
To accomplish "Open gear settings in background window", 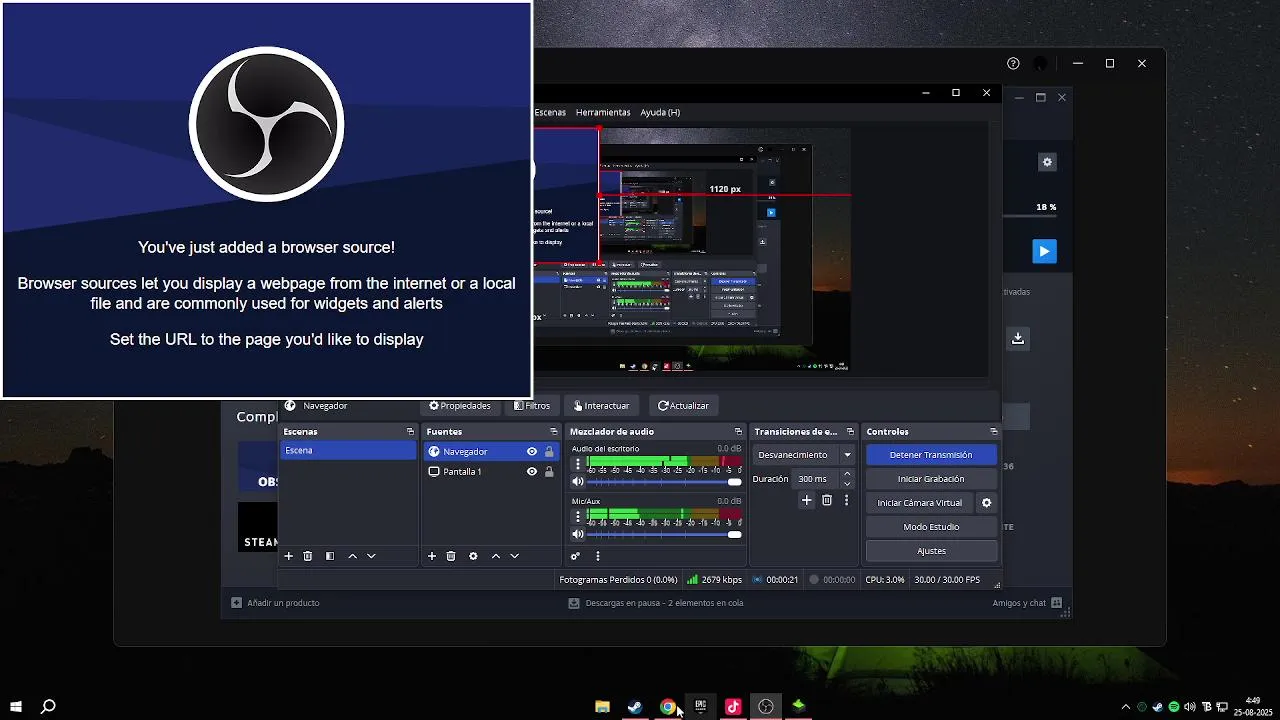I will point(1047,162).
